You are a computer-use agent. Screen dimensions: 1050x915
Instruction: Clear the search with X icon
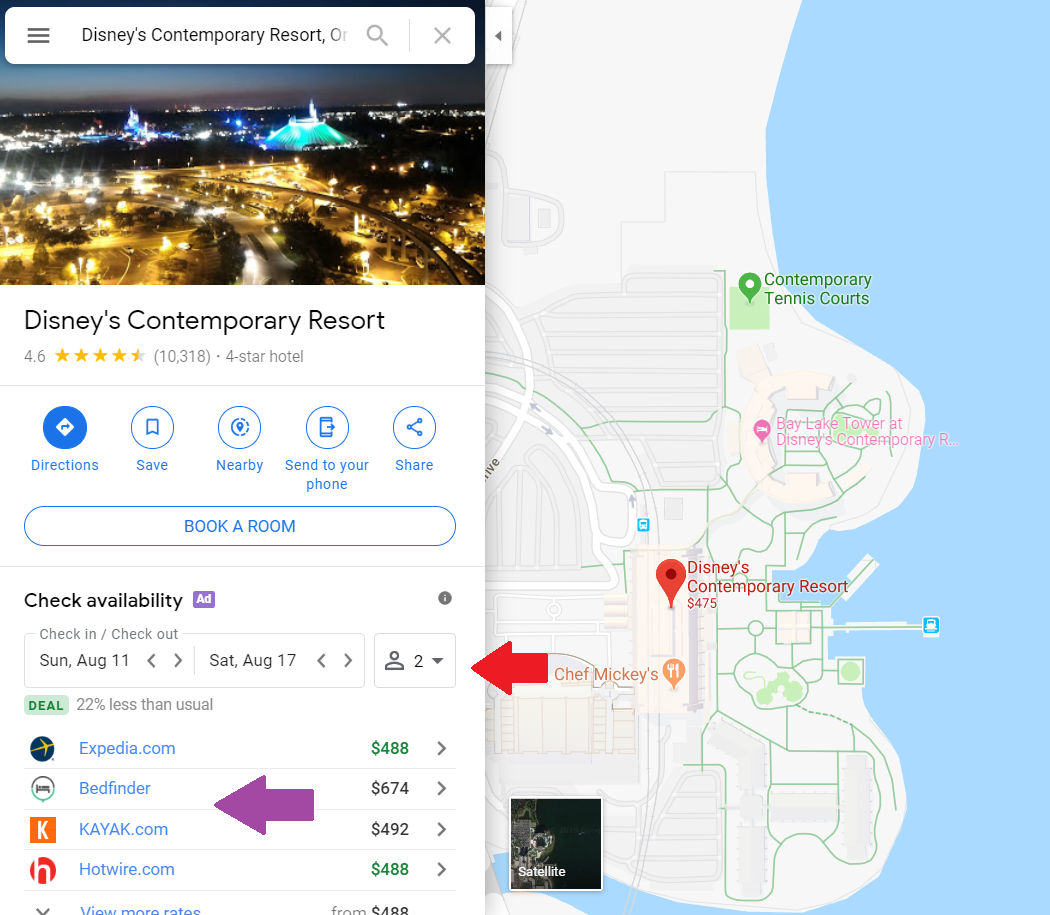(442, 36)
